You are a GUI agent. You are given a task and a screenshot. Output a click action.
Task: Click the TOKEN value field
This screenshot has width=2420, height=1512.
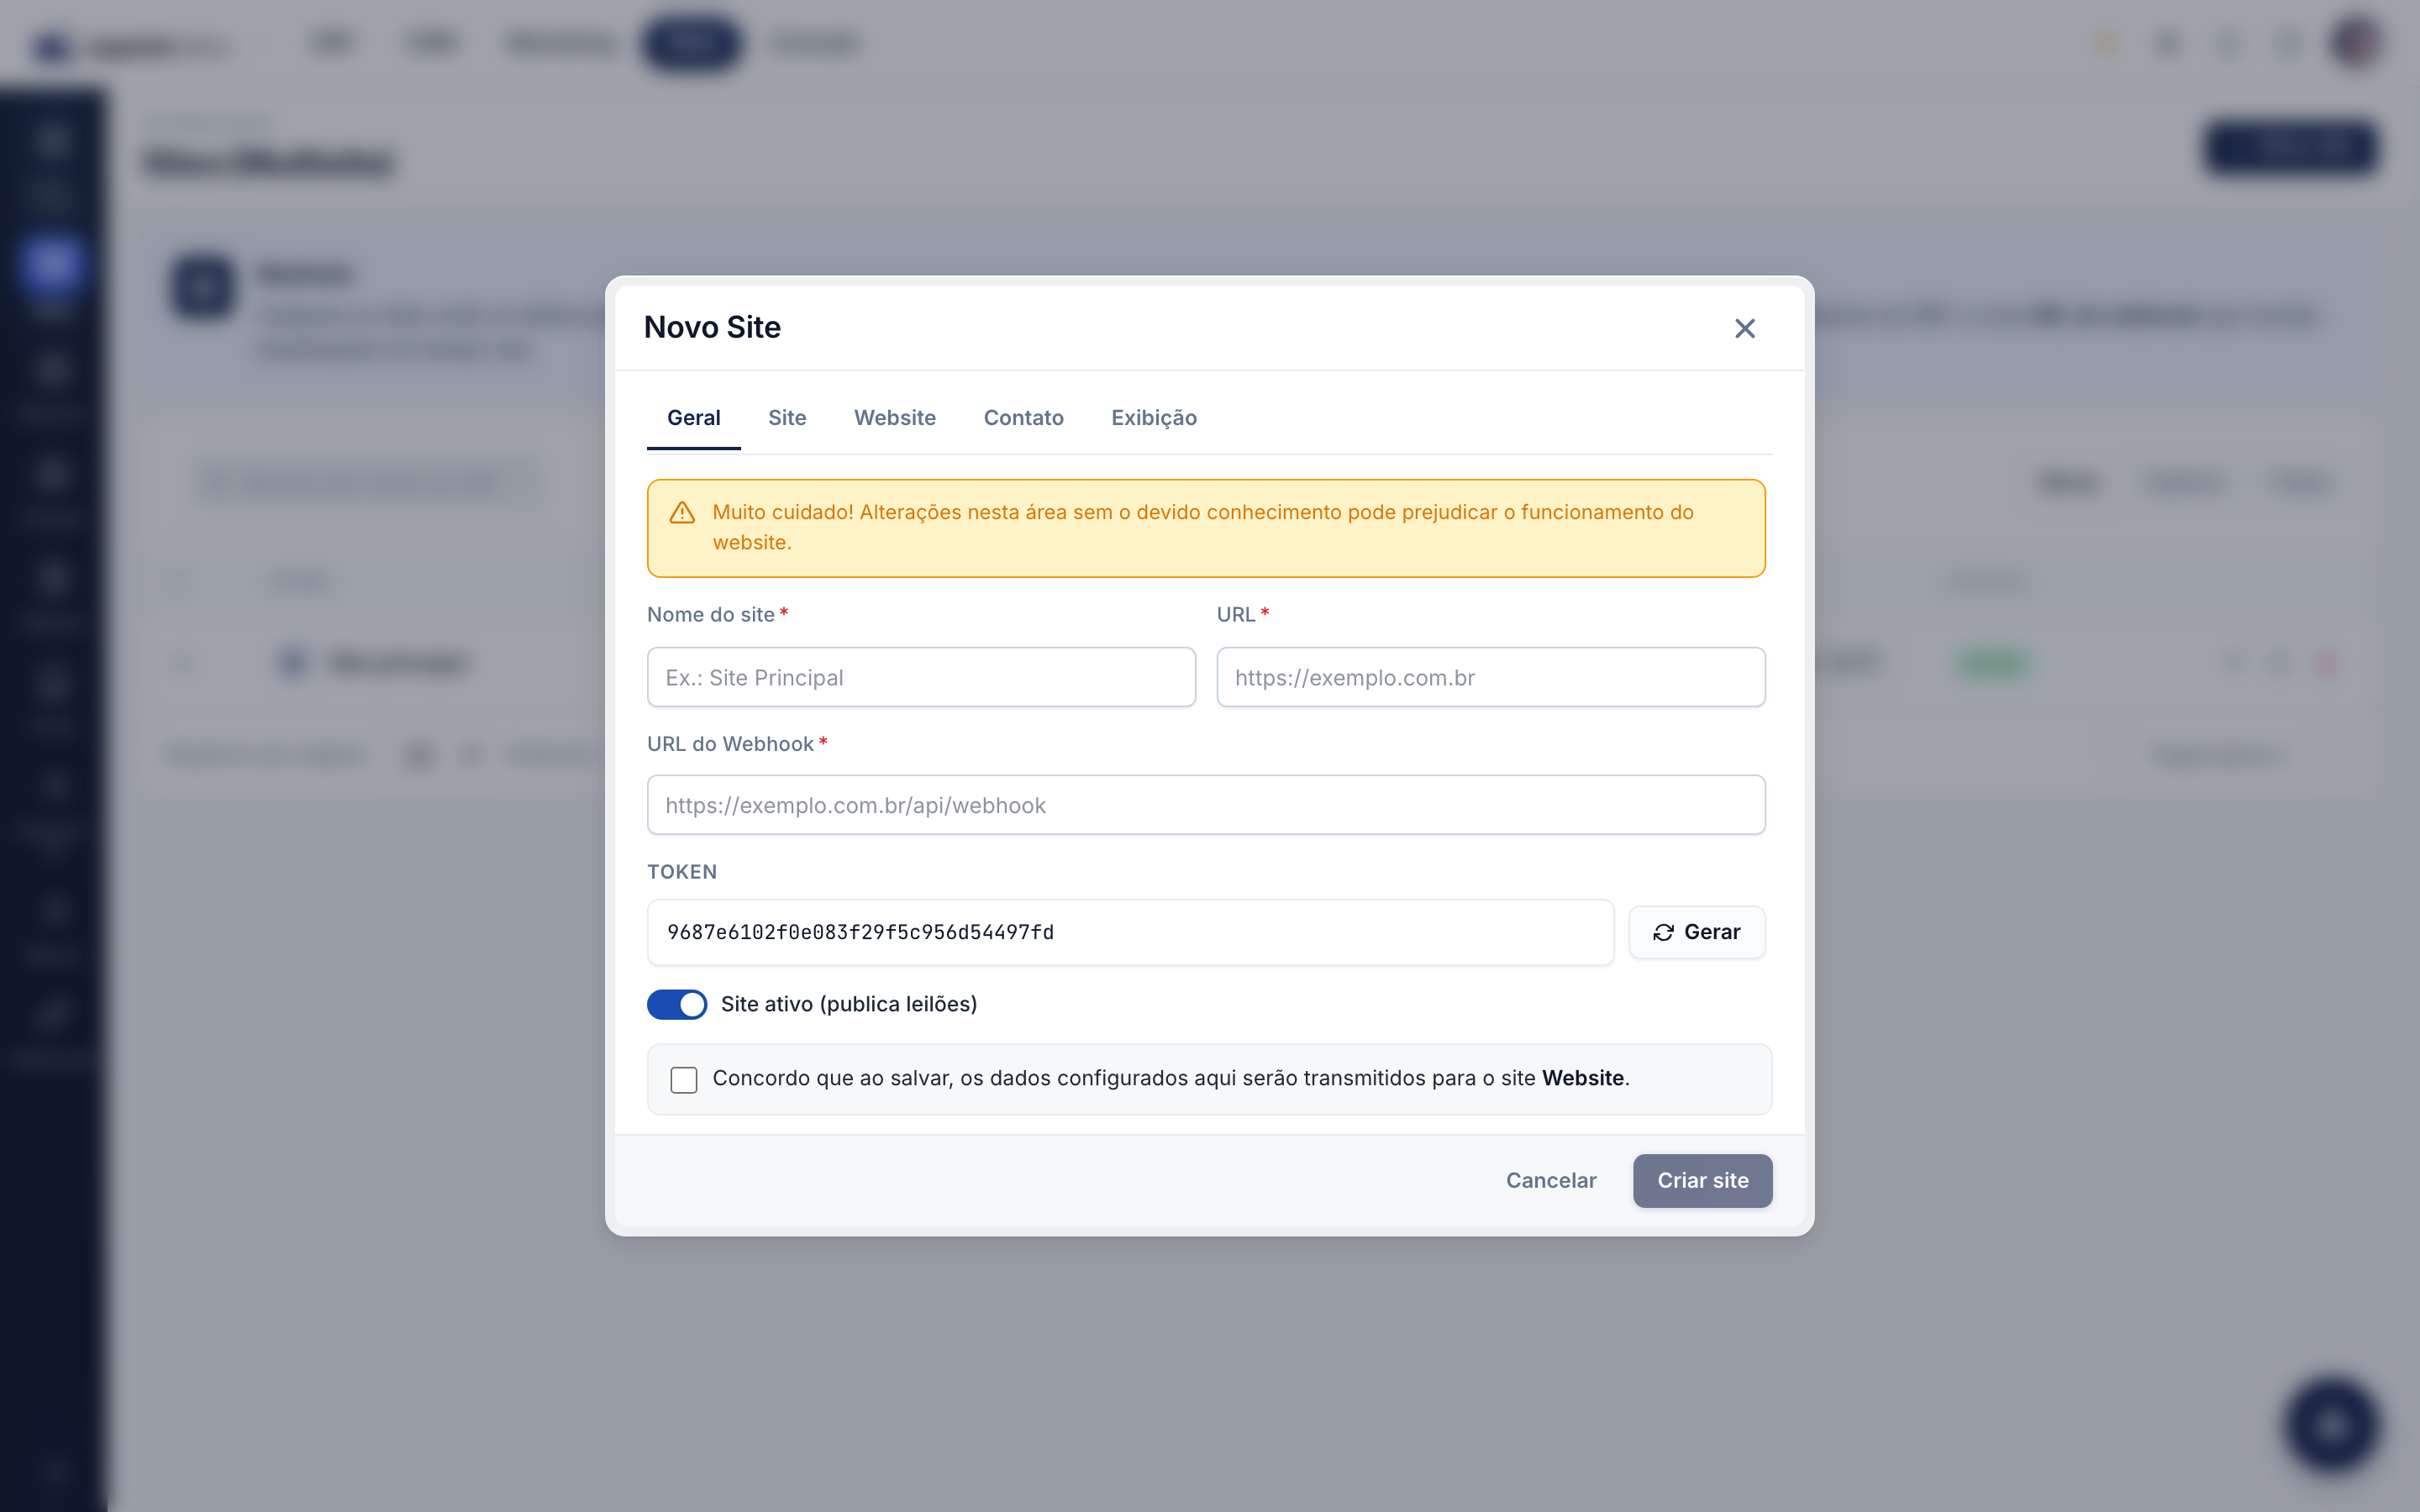point(1130,932)
